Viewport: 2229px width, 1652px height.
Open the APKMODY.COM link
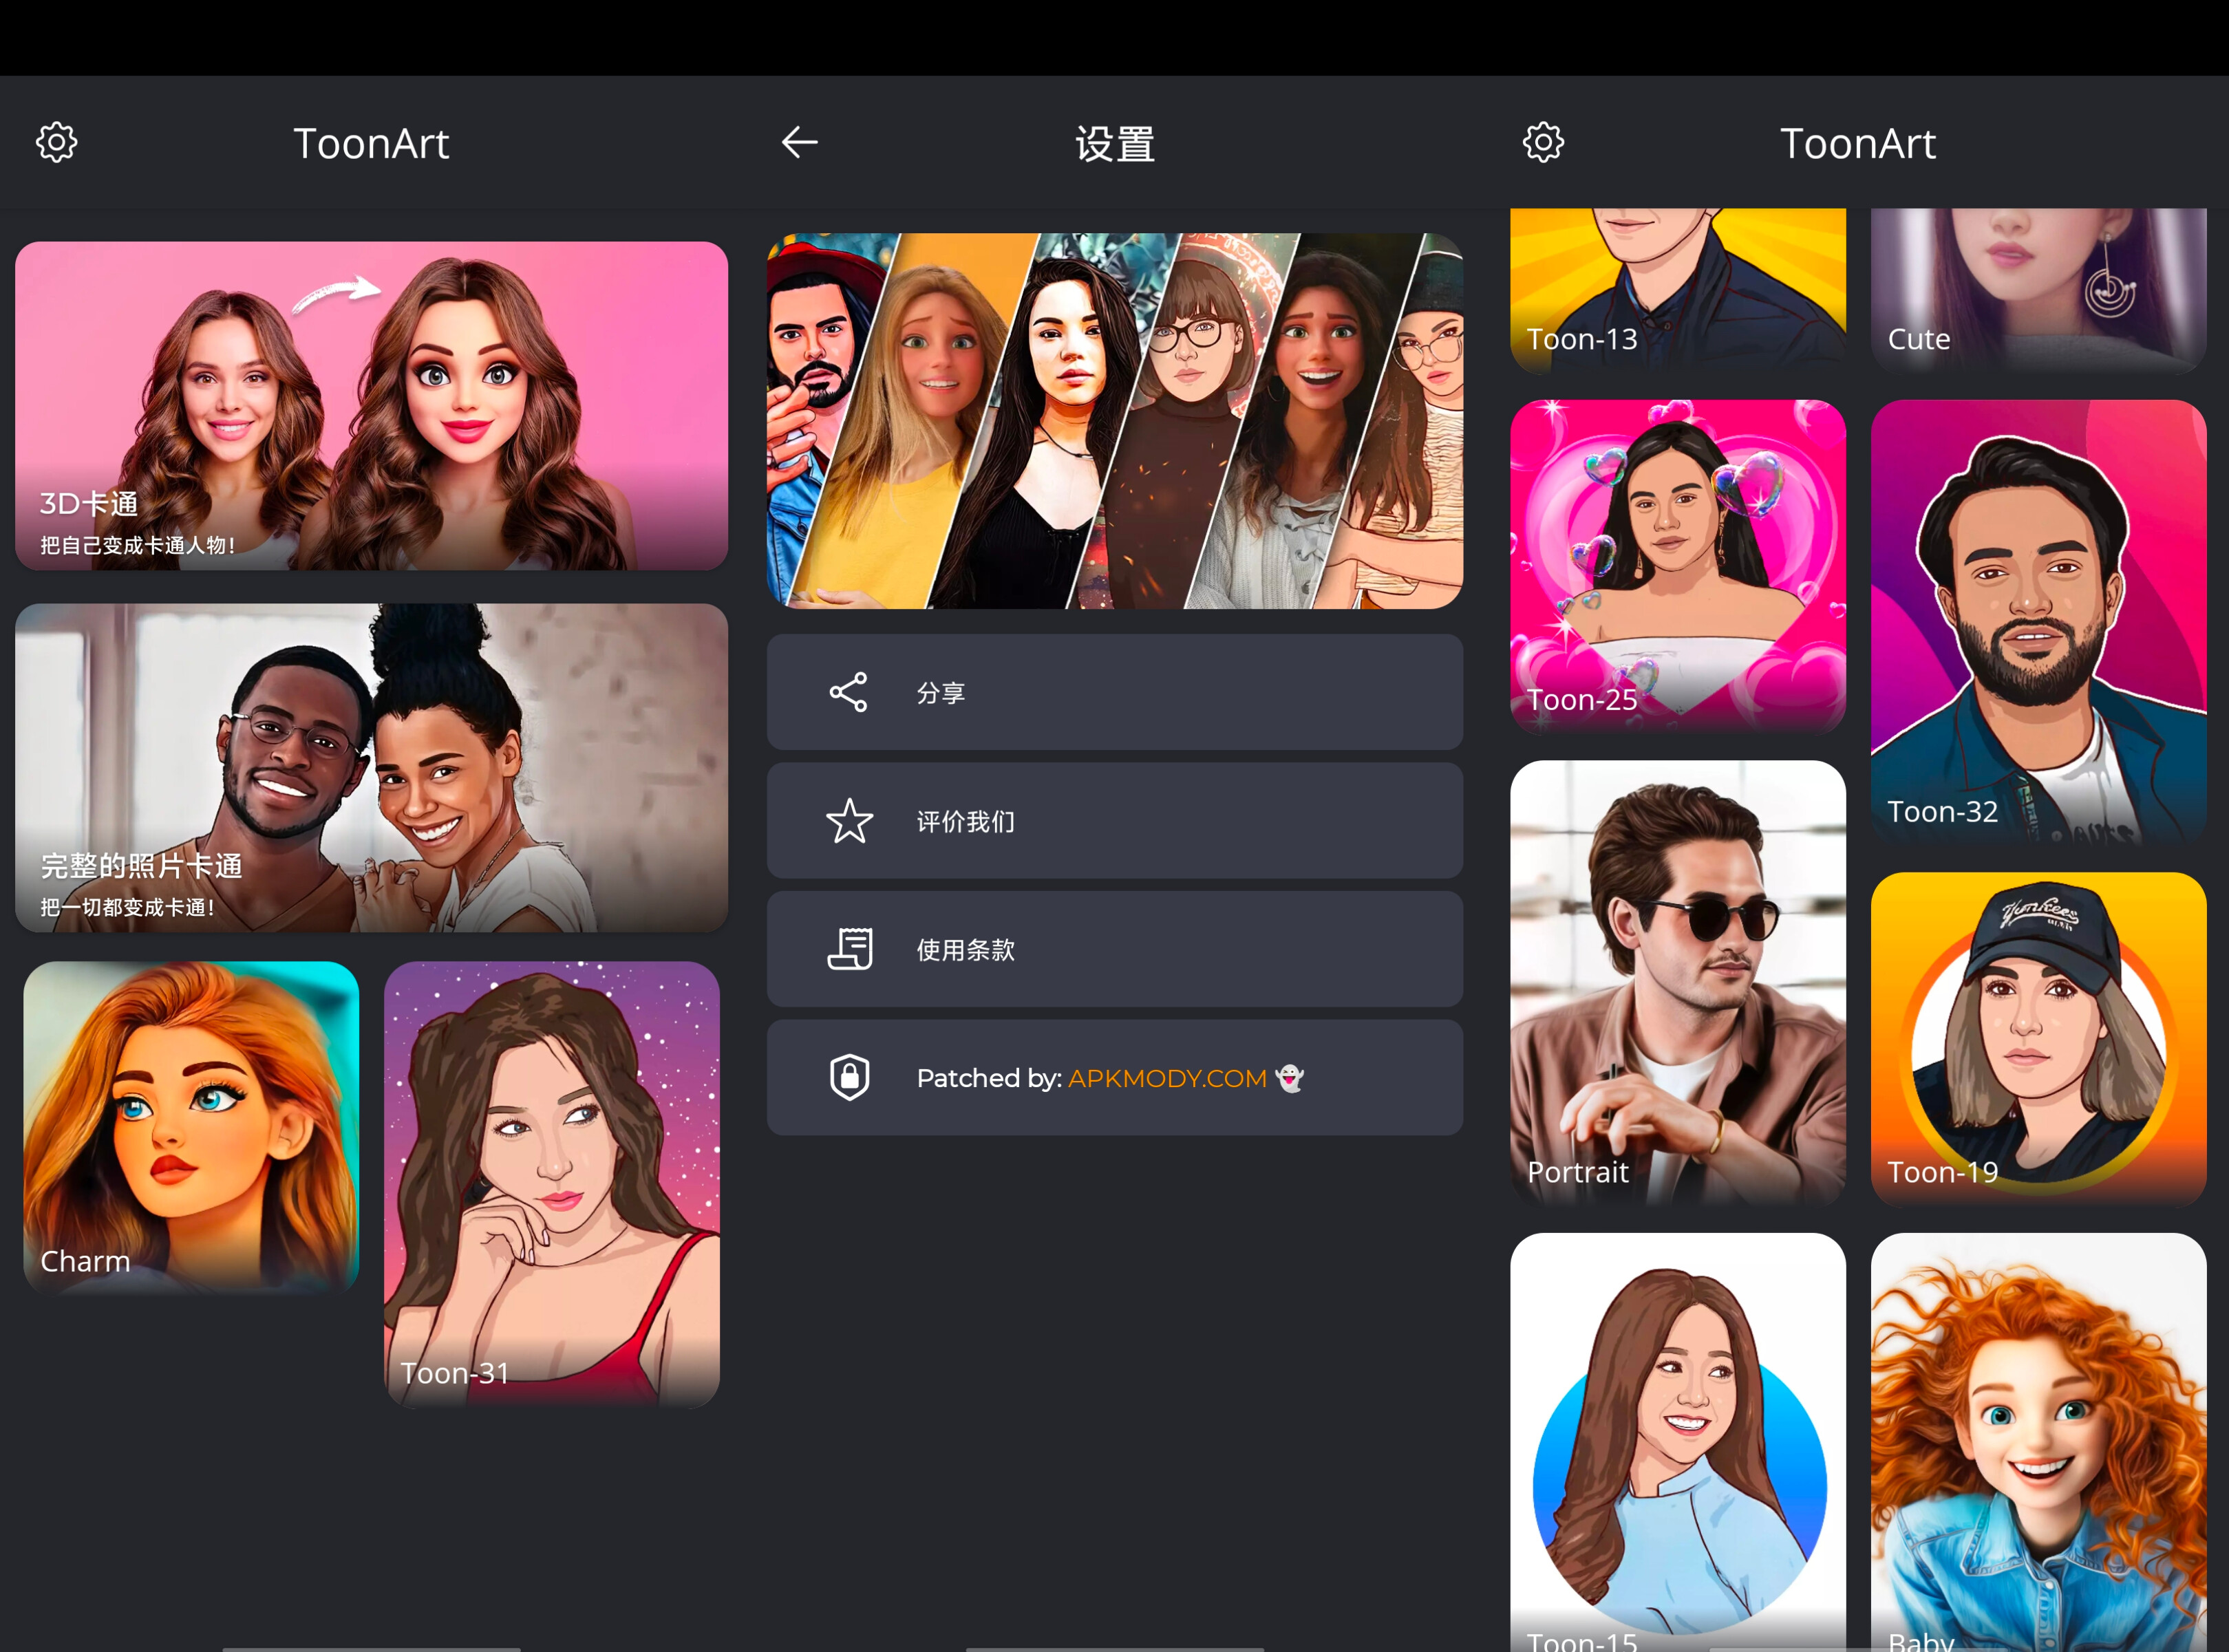point(1166,1077)
